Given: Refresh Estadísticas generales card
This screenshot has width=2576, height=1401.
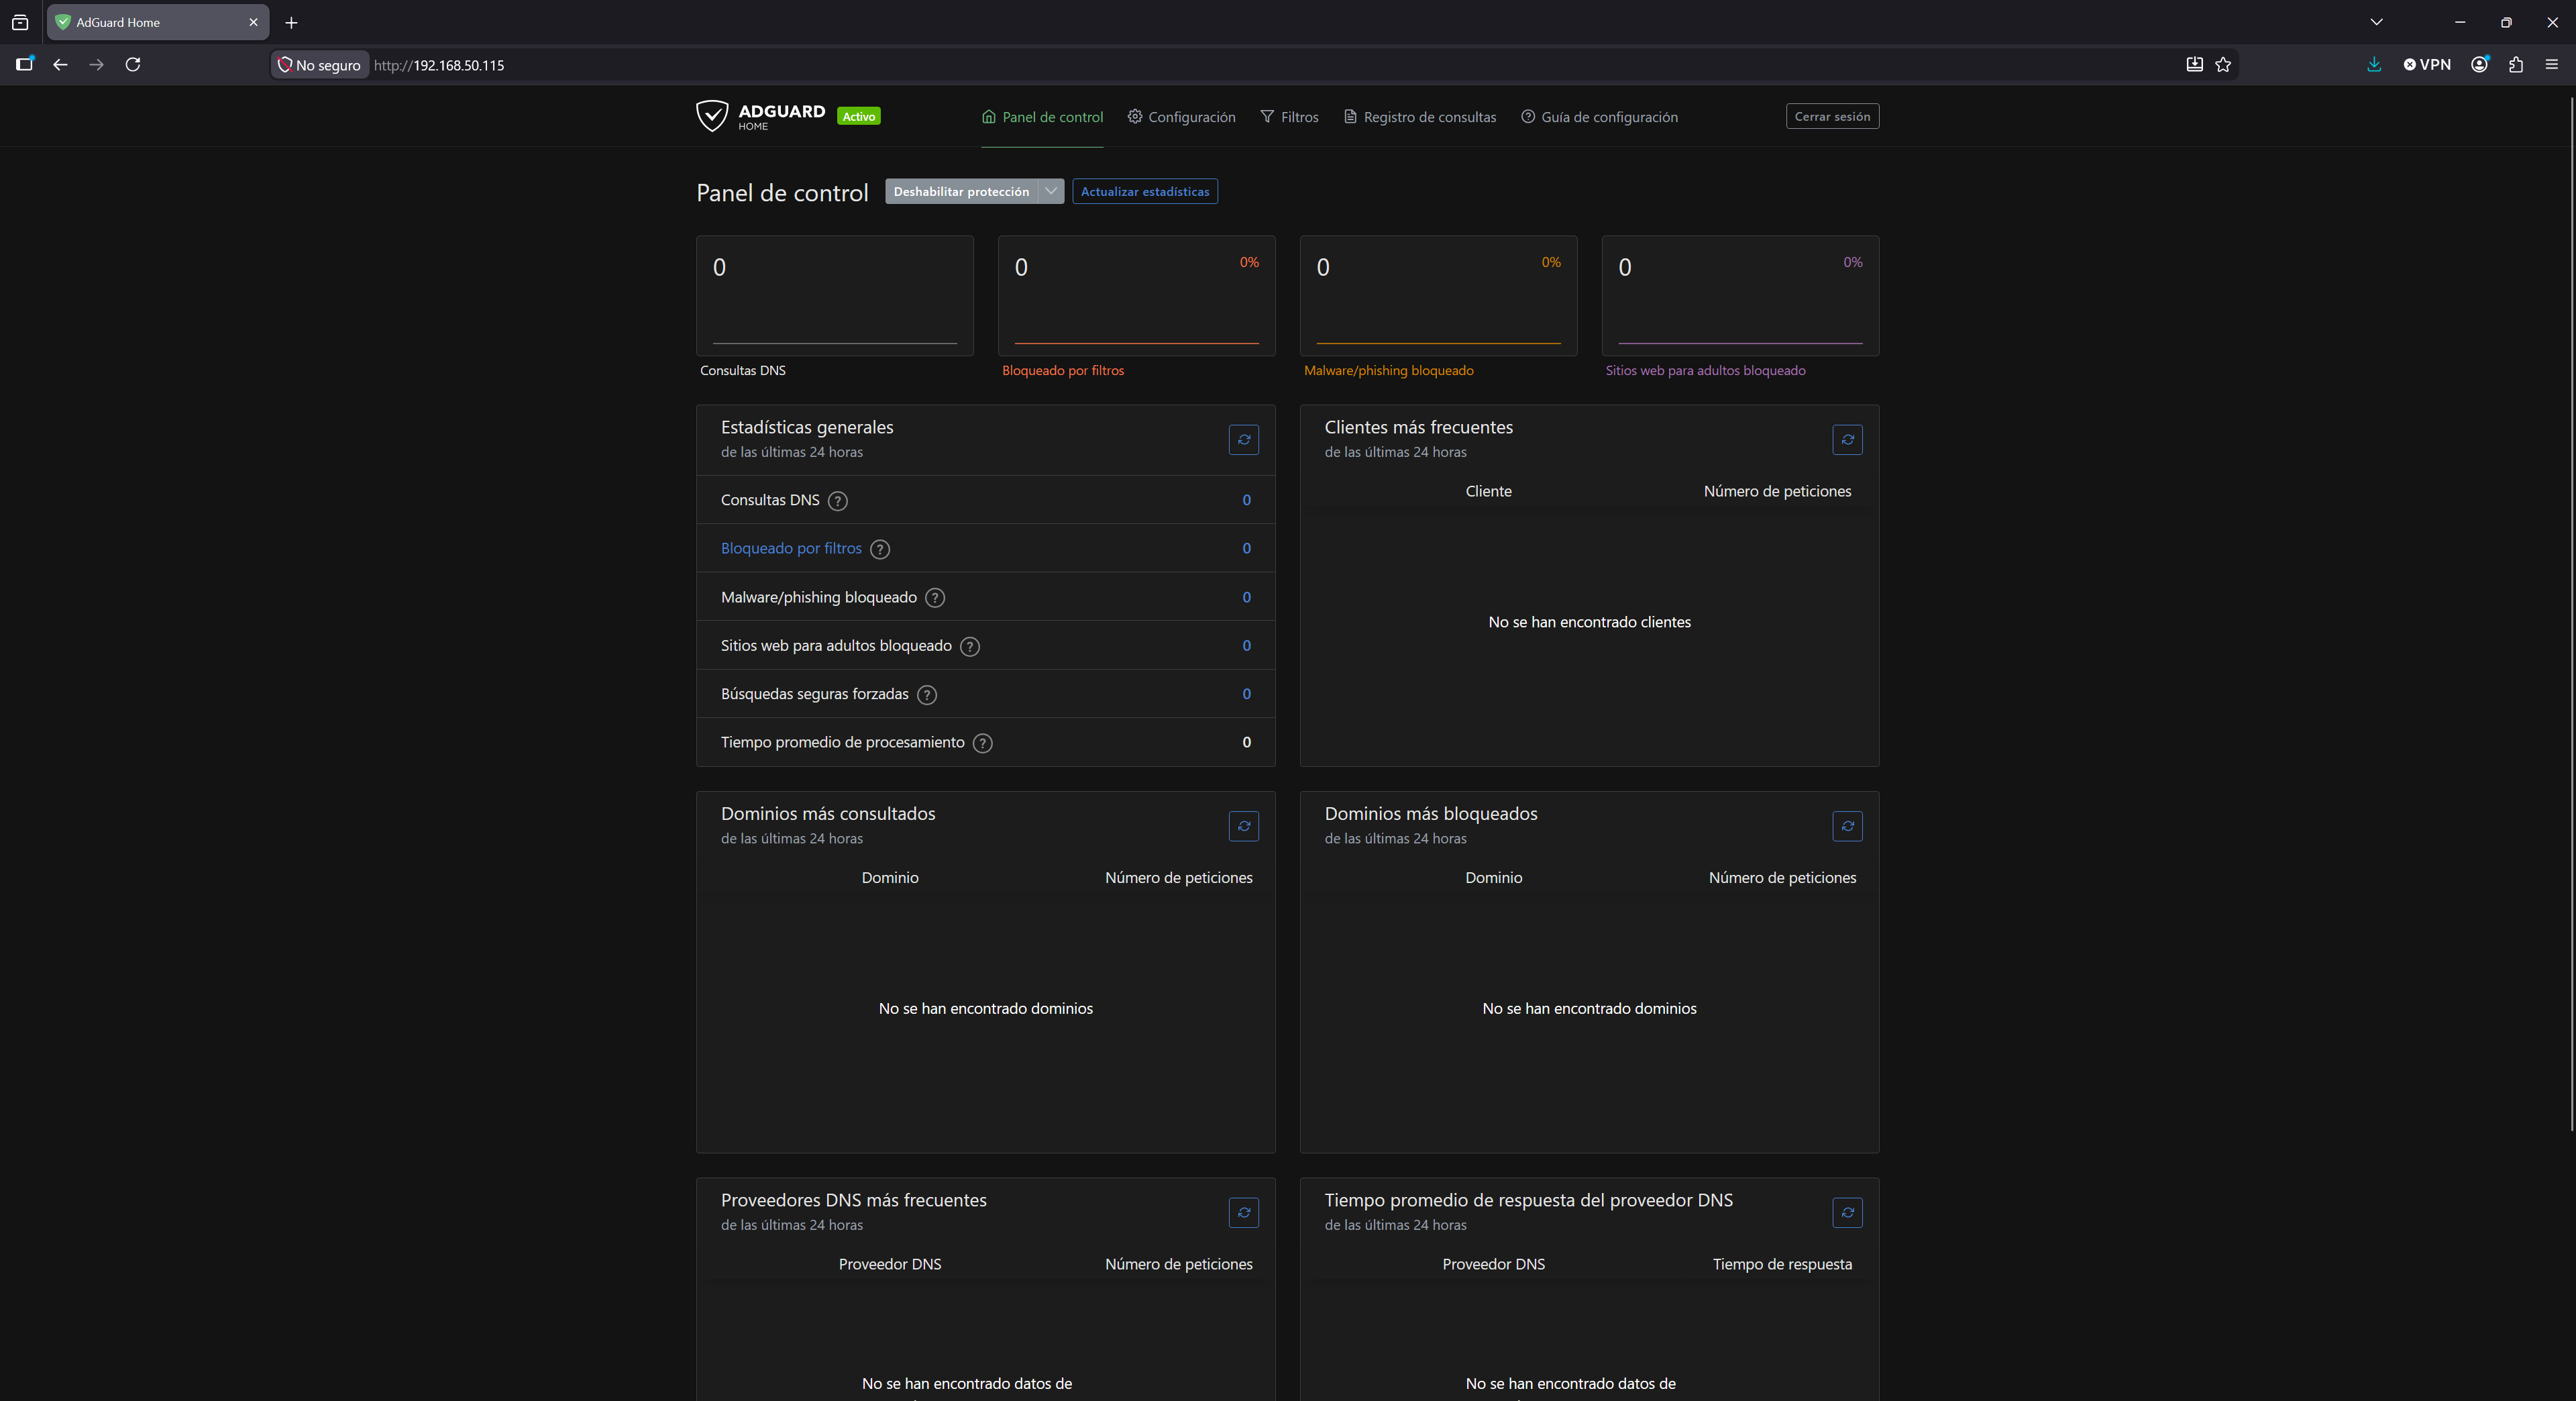Looking at the screenshot, I should [1243, 439].
